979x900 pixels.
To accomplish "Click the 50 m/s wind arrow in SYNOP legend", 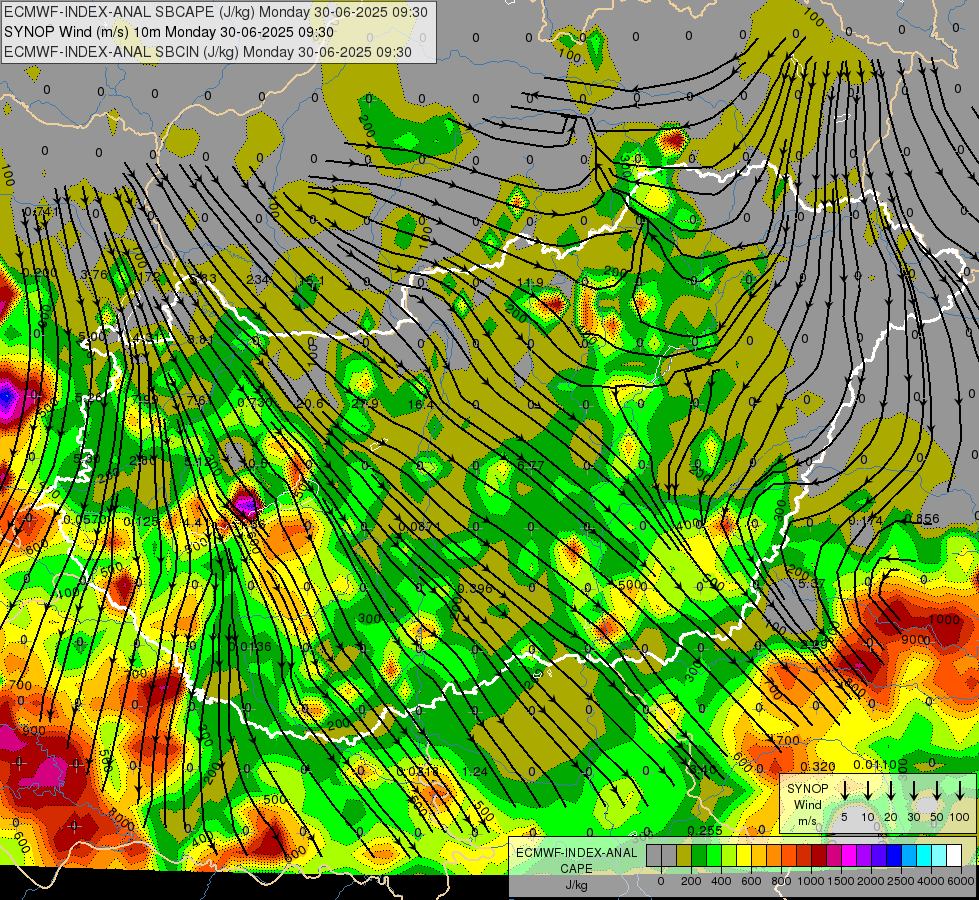I will click(x=937, y=790).
